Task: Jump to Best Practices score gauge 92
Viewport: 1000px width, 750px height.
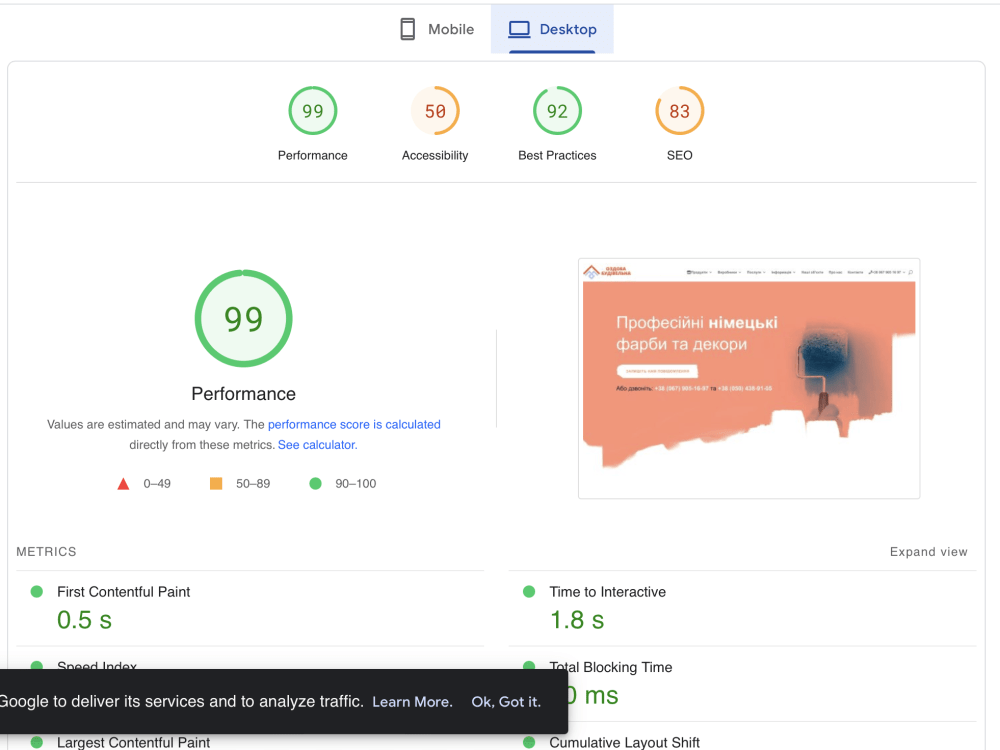Action: (557, 111)
